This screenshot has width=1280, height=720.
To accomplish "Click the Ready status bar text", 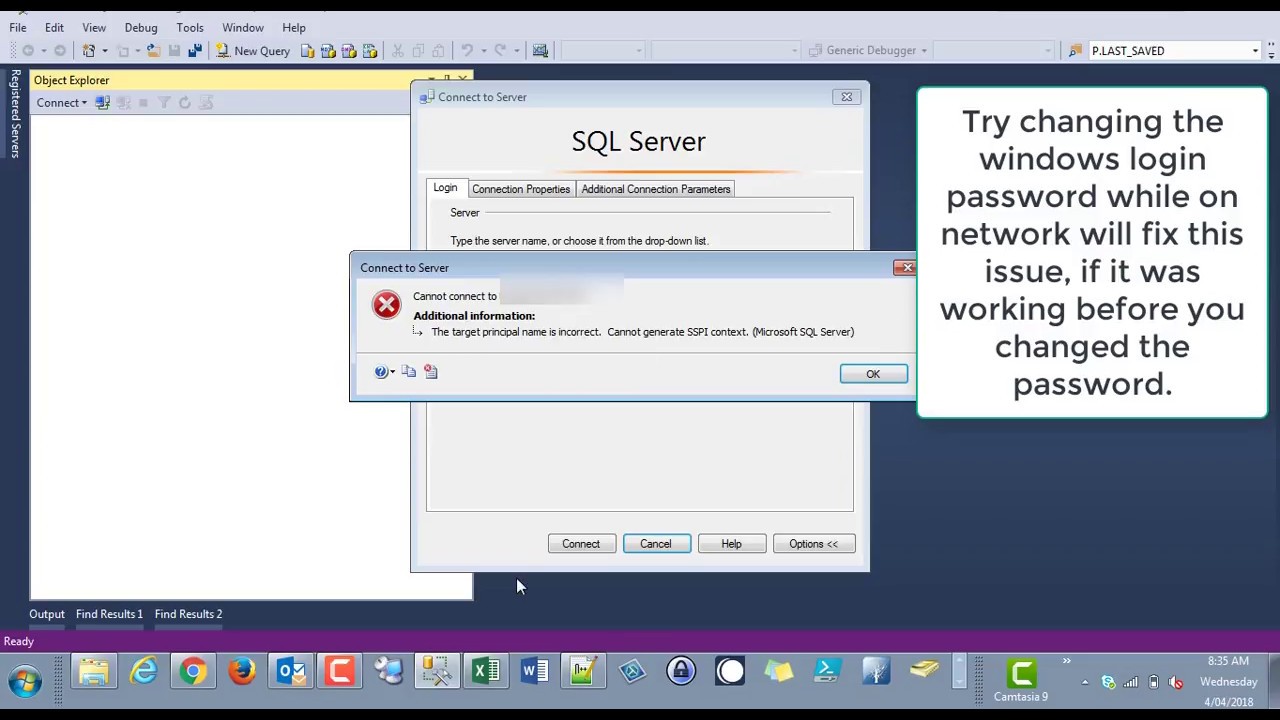I will pyautogui.click(x=19, y=642).
